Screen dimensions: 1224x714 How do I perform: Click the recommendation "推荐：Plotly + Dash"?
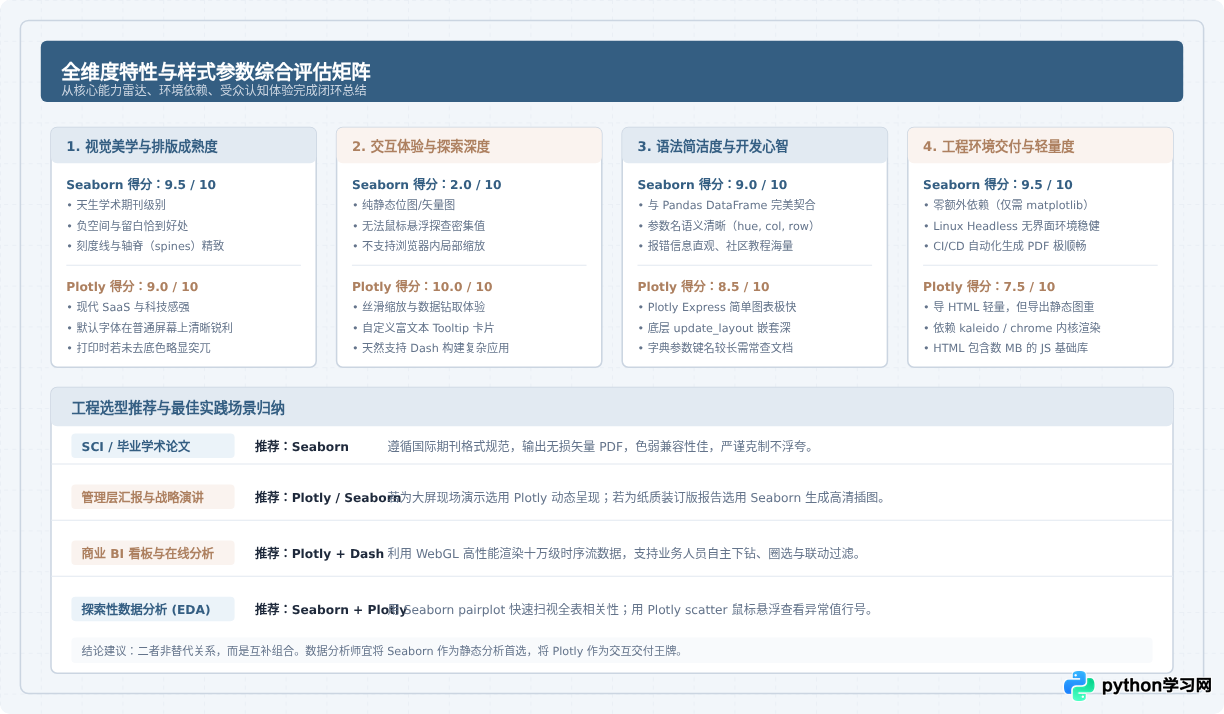click(x=319, y=553)
